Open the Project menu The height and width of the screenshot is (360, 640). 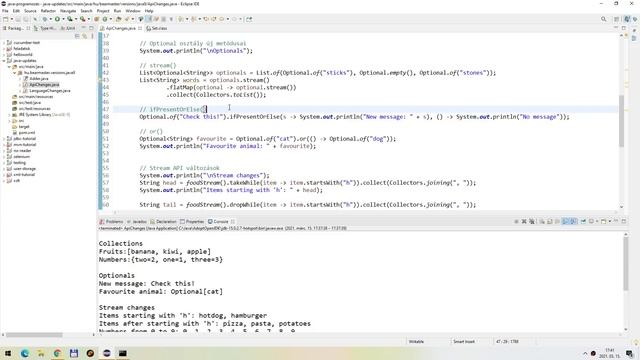click(x=103, y=11)
